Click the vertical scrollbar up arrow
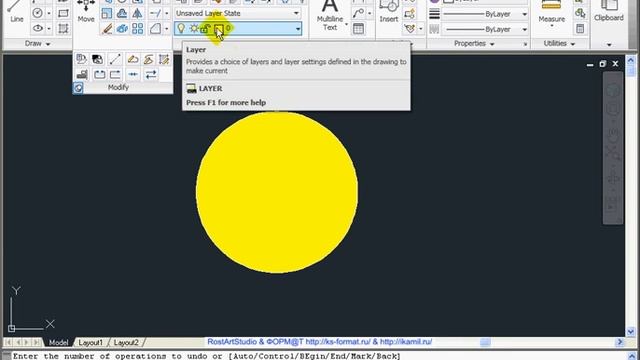The height and width of the screenshot is (360, 640). [x=631, y=60]
